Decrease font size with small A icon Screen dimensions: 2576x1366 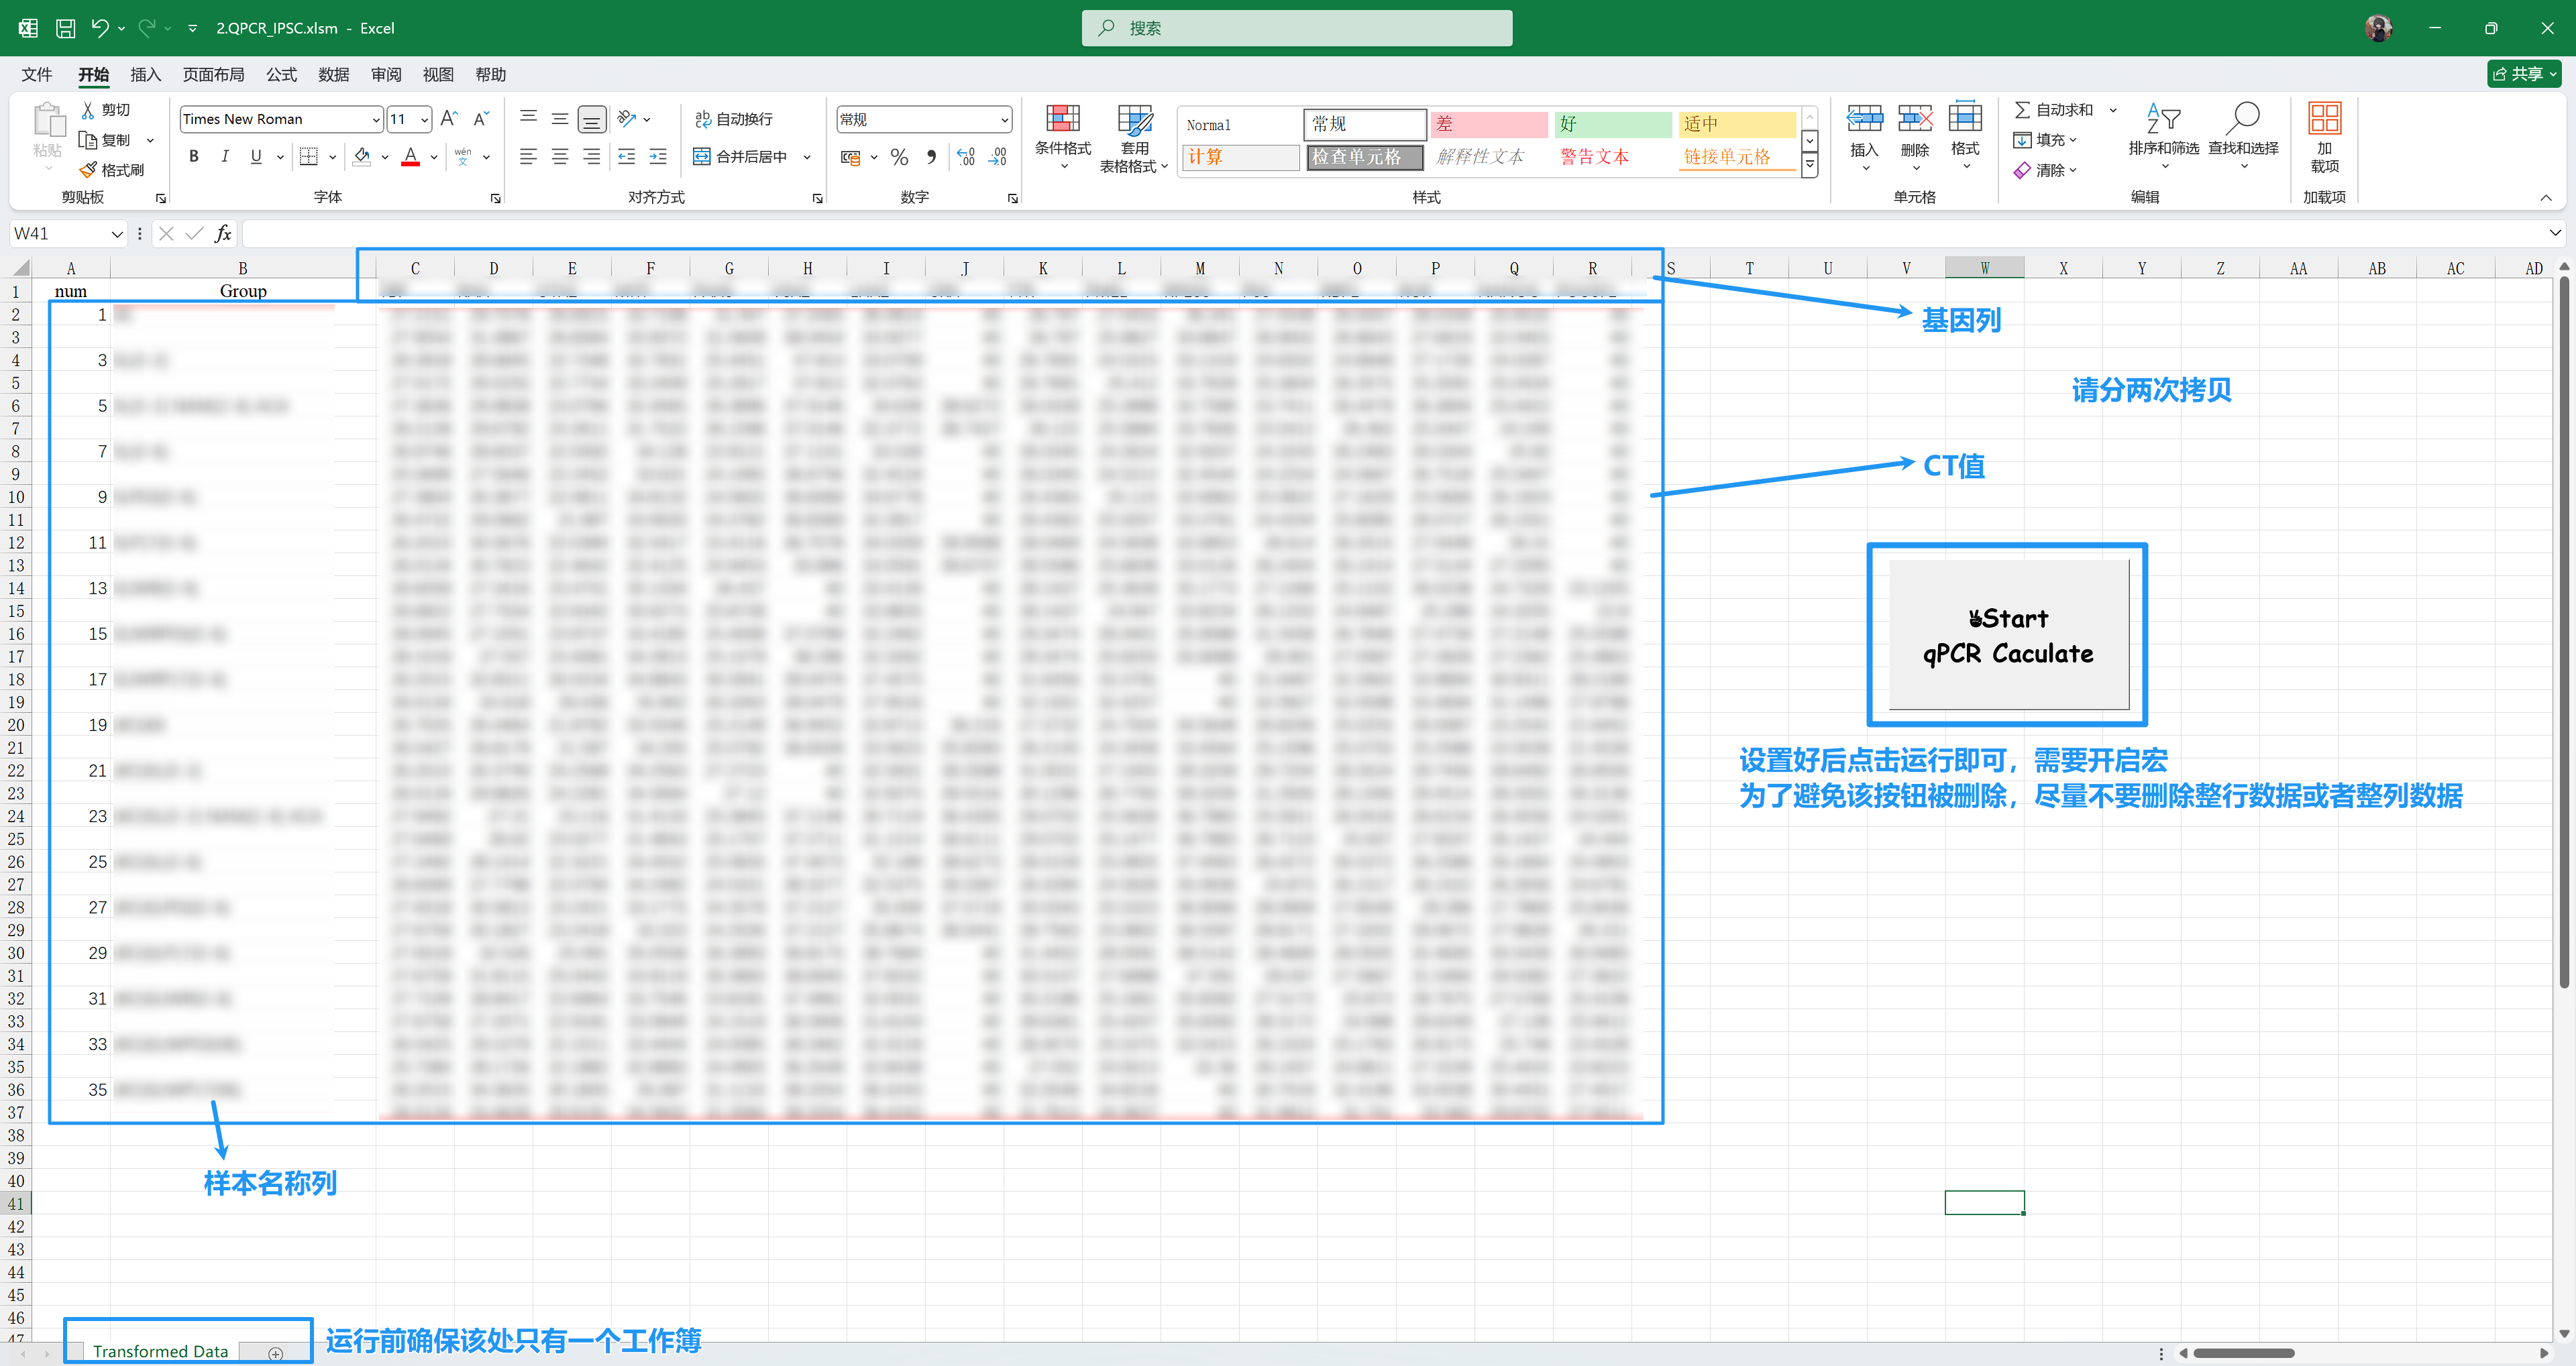click(481, 119)
